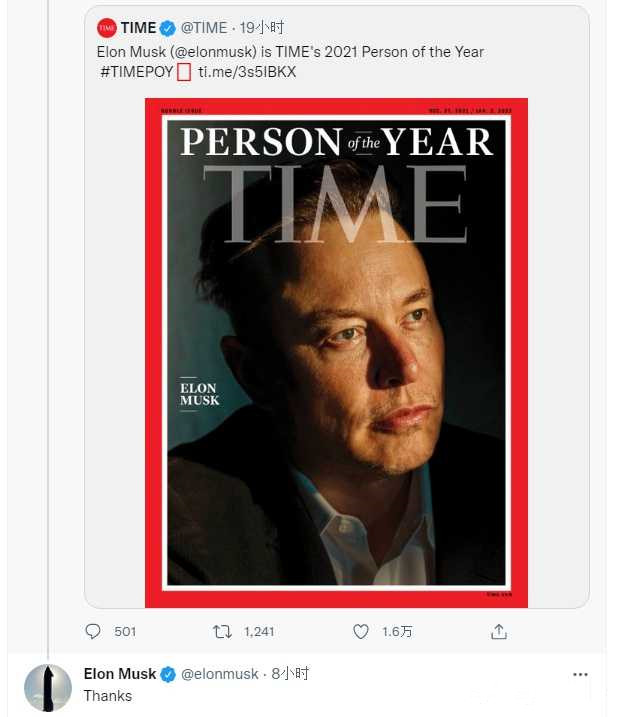
Task: Open more options on Elon Musk's reply
Action: pyautogui.click(x=580, y=674)
